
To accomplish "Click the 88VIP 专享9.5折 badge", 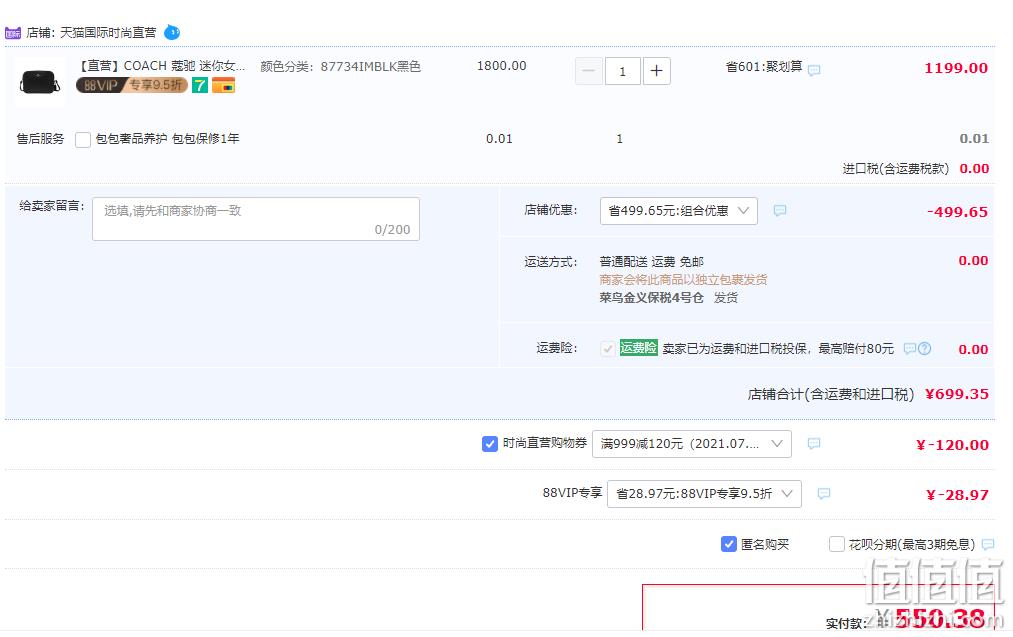I will [x=132, y=85].
